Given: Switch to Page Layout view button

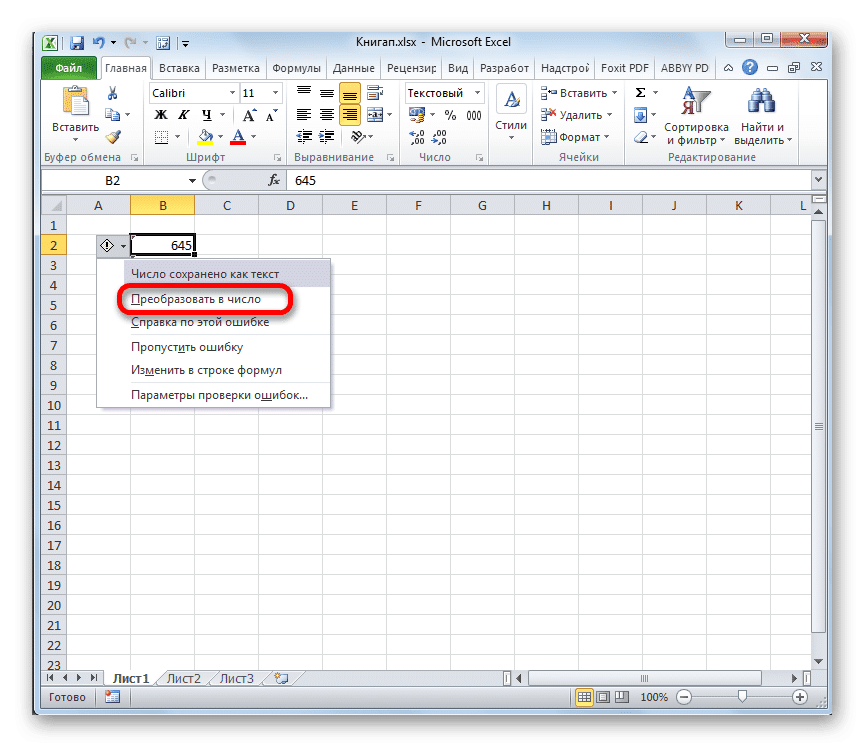Looking at the screenshot, I should click(x=603, y=697).
